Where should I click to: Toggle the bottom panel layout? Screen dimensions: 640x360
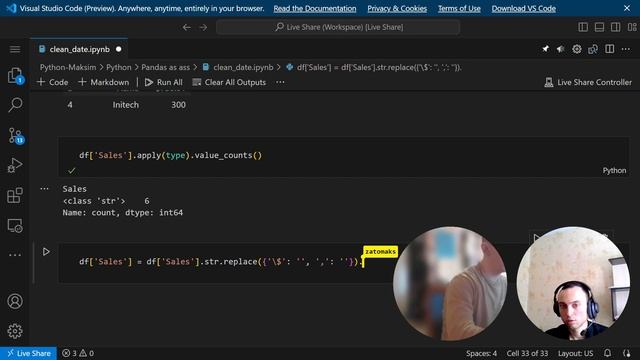pyautogui.click(x=599, y=27)
